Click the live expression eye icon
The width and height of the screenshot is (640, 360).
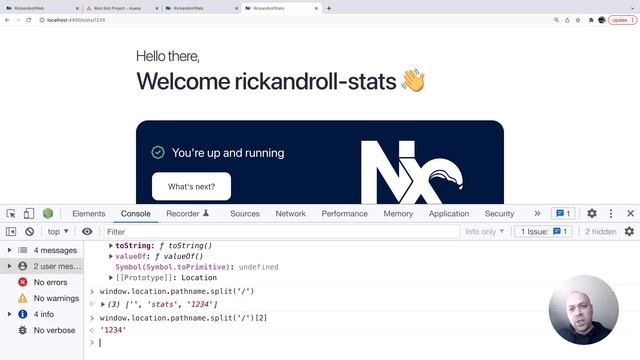pyautogui.click(x=87, y=232)
